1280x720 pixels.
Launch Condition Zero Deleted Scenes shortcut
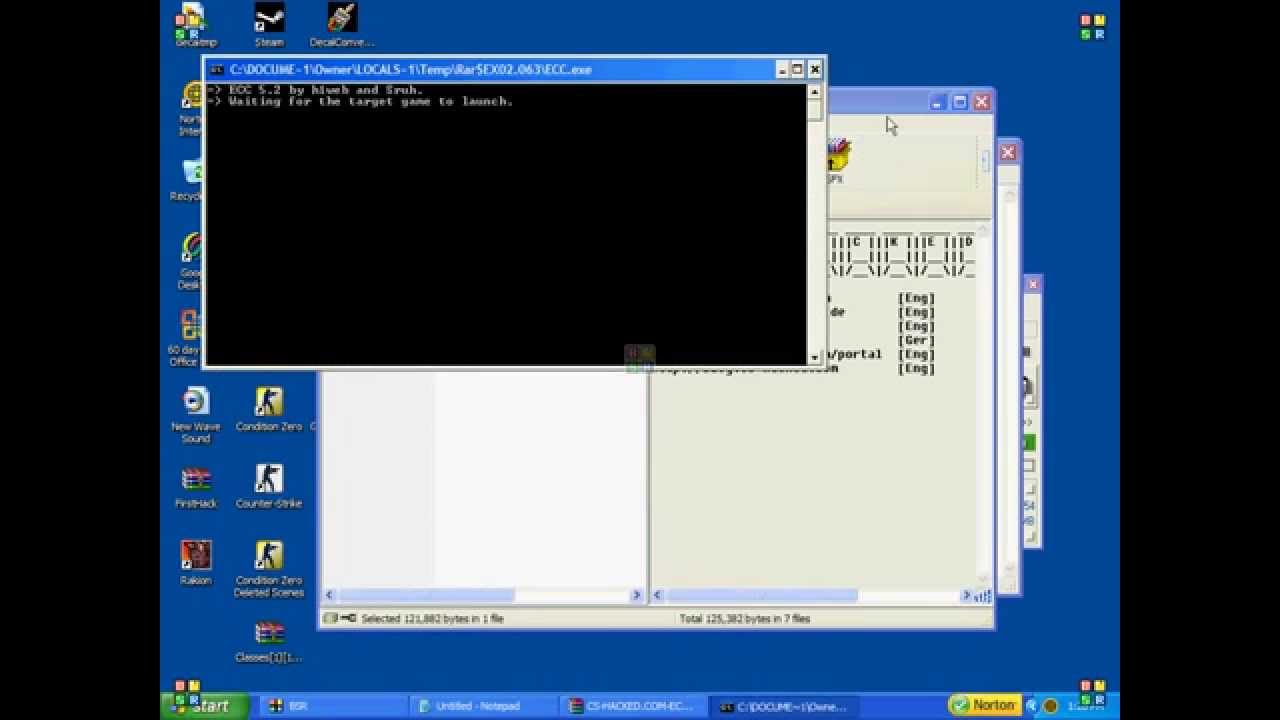coord(269,570)
